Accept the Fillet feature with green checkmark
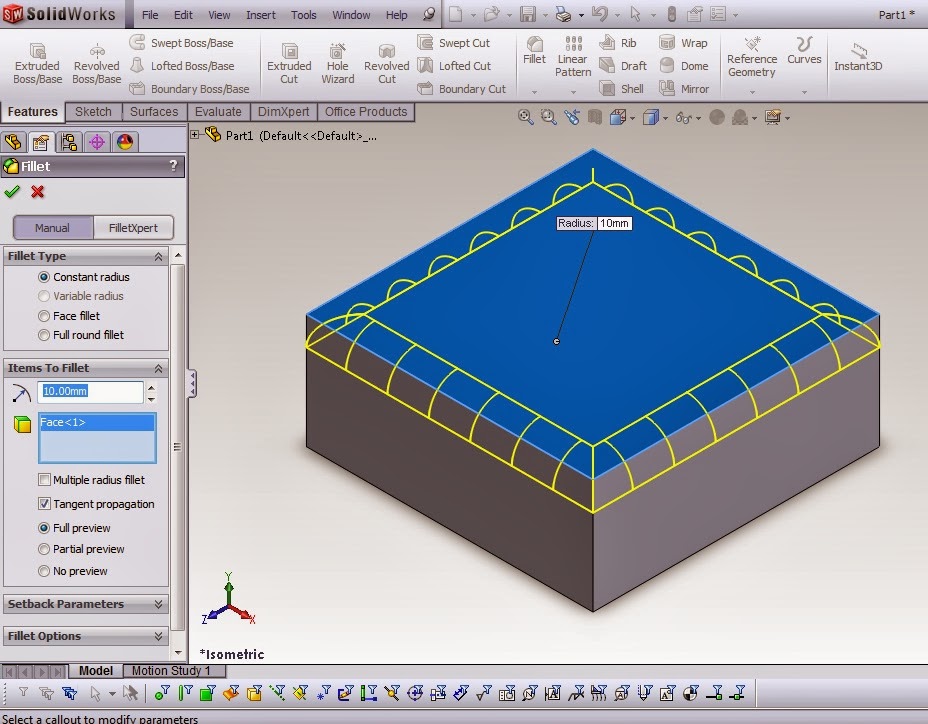 click(x=12, y=191)
